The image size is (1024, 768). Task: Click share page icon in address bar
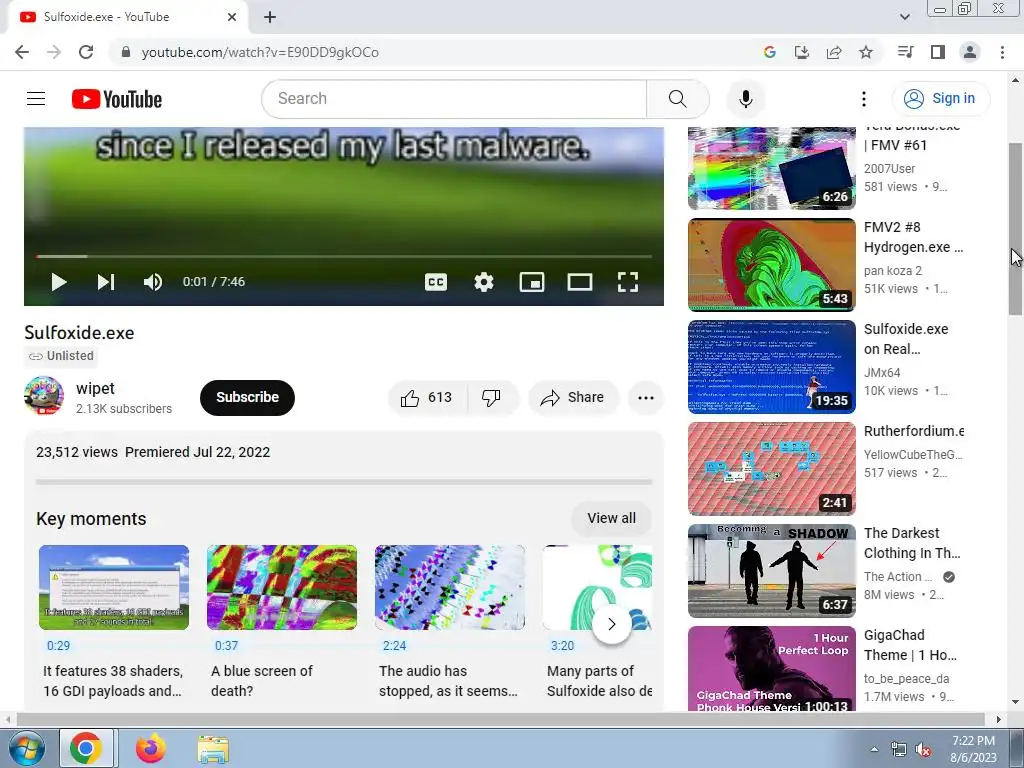833,52
